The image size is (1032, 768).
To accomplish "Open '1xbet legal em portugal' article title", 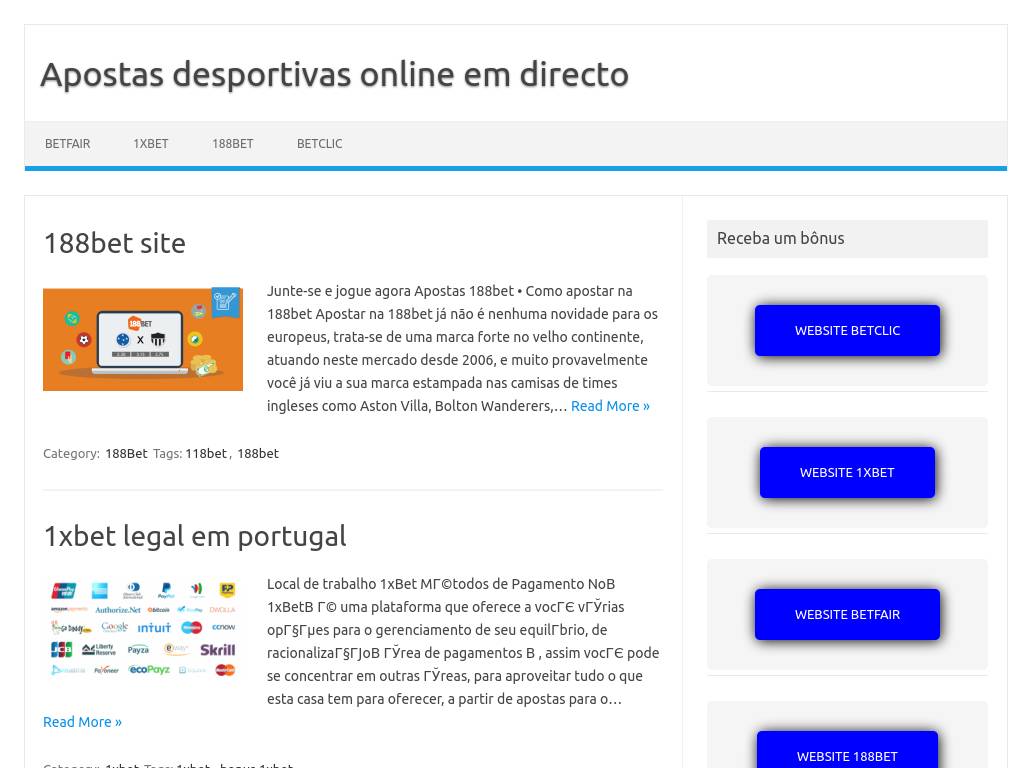I will click(x=194, y=536).
